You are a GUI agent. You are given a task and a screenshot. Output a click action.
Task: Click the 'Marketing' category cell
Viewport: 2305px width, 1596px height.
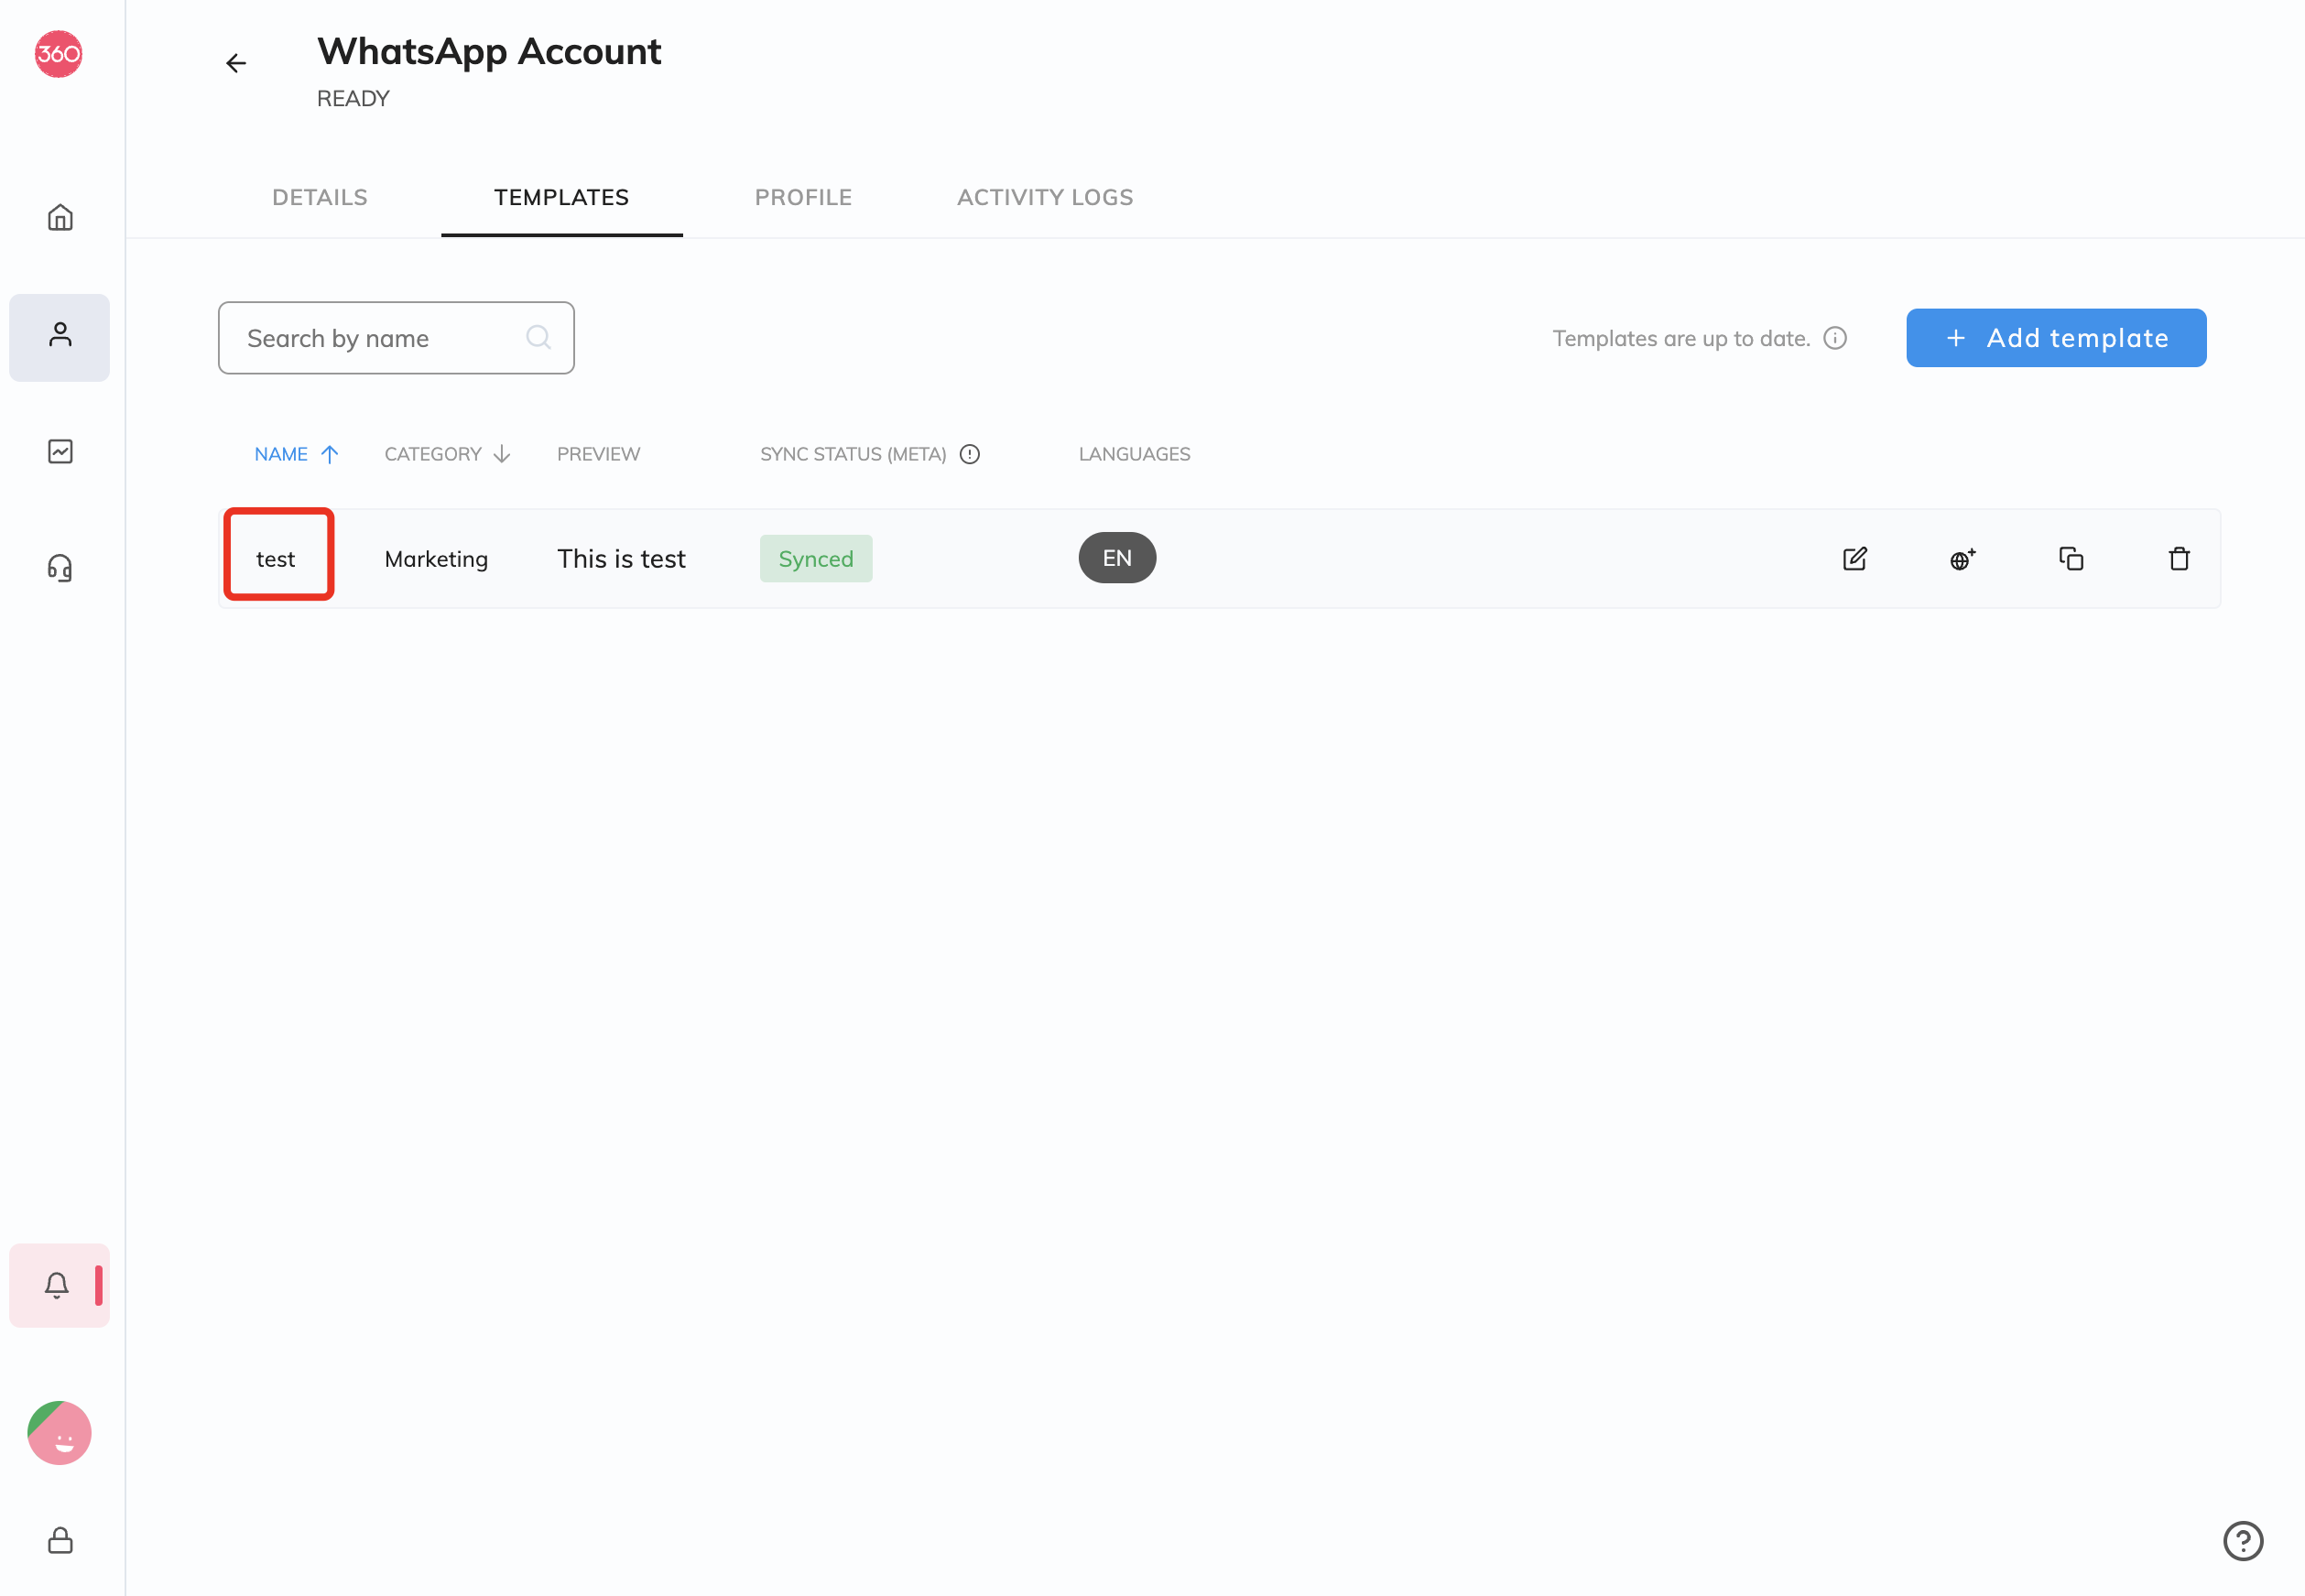coord(436,559)
